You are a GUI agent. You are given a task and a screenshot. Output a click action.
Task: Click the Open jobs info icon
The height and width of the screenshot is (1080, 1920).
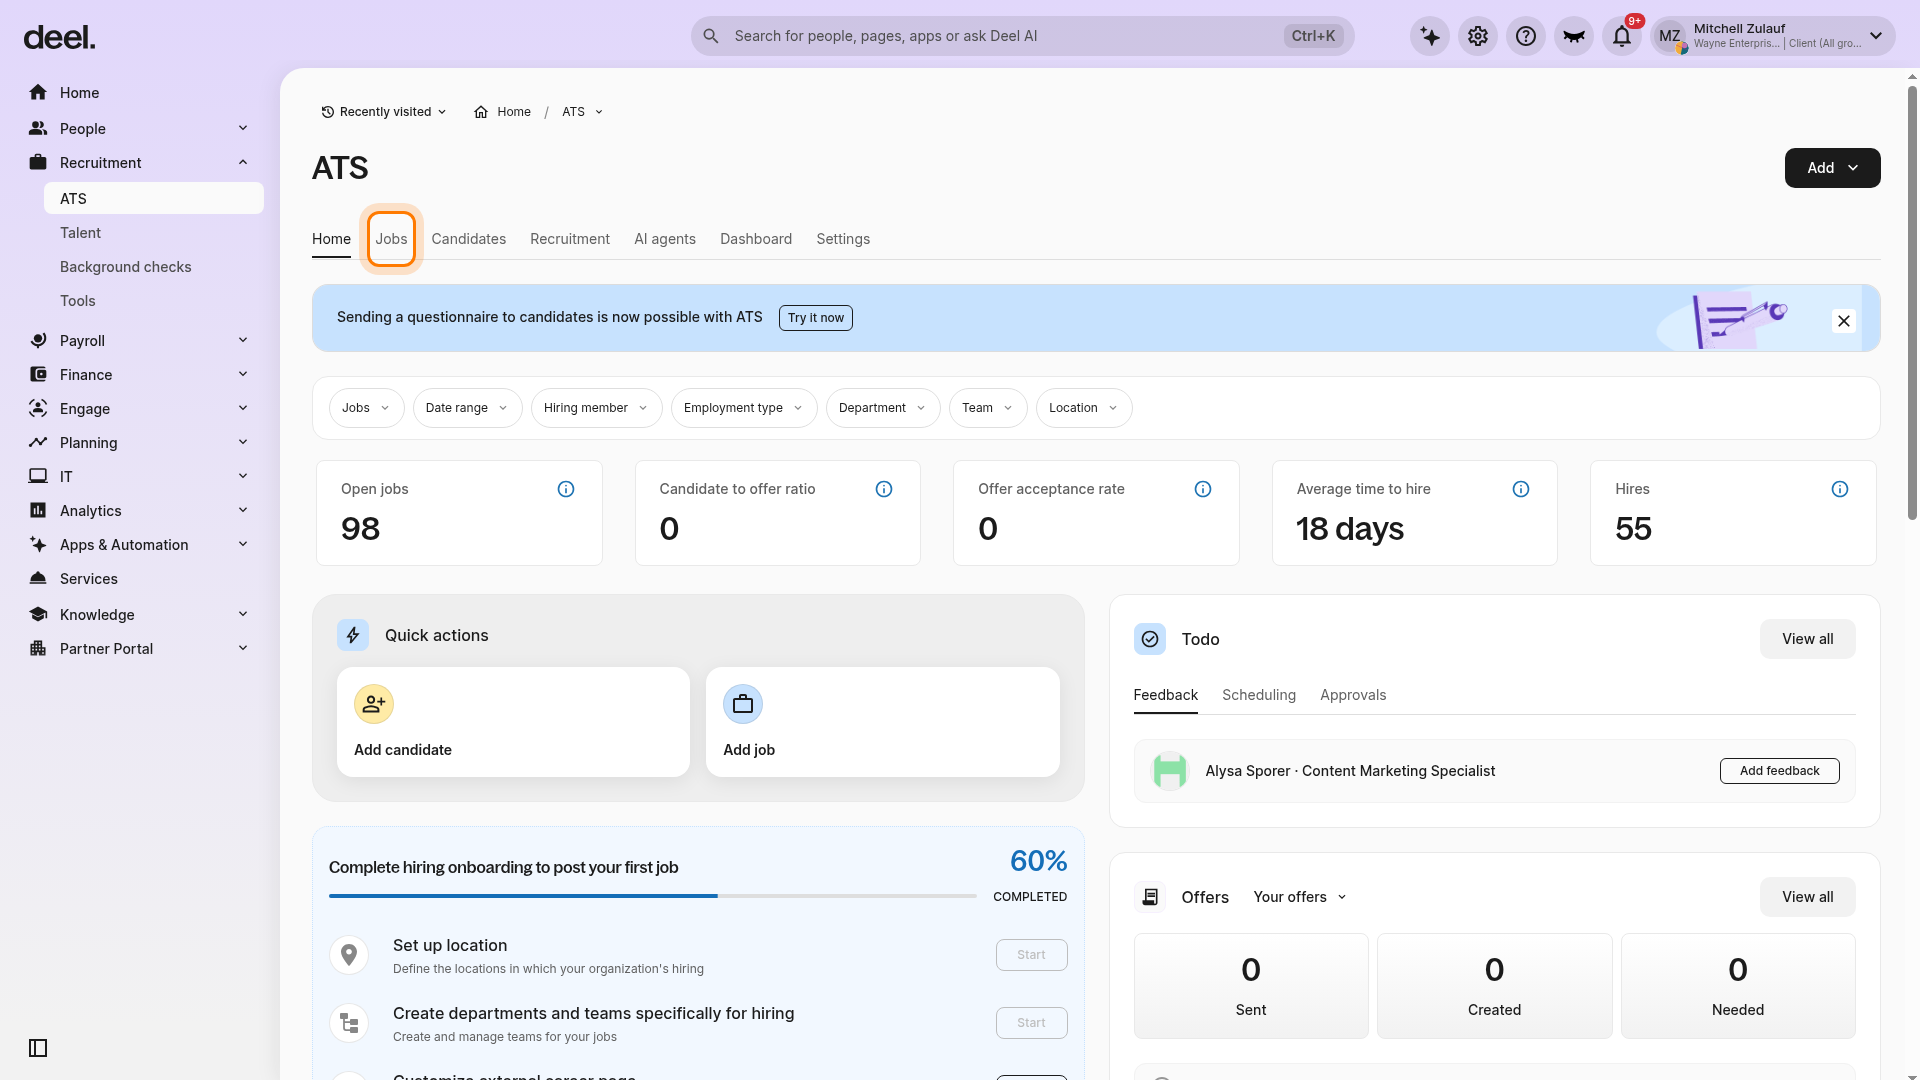(x=566, y=489)
